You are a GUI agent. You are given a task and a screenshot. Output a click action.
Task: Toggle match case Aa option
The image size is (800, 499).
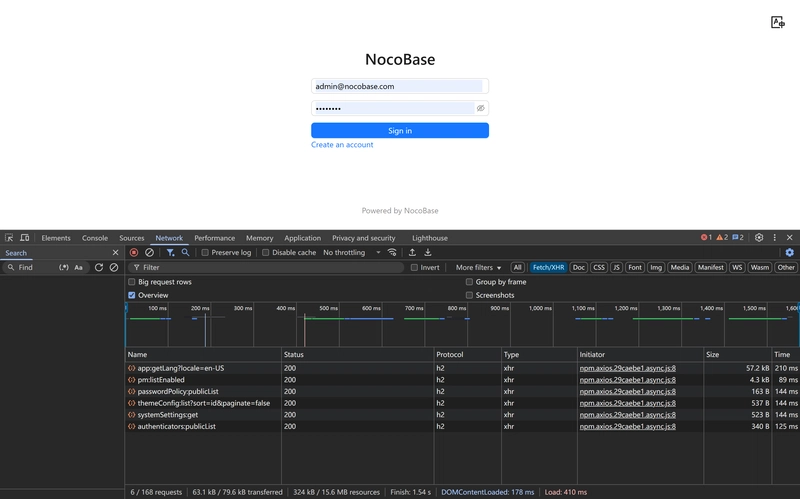pyautogui.click(x=79, y=267)
